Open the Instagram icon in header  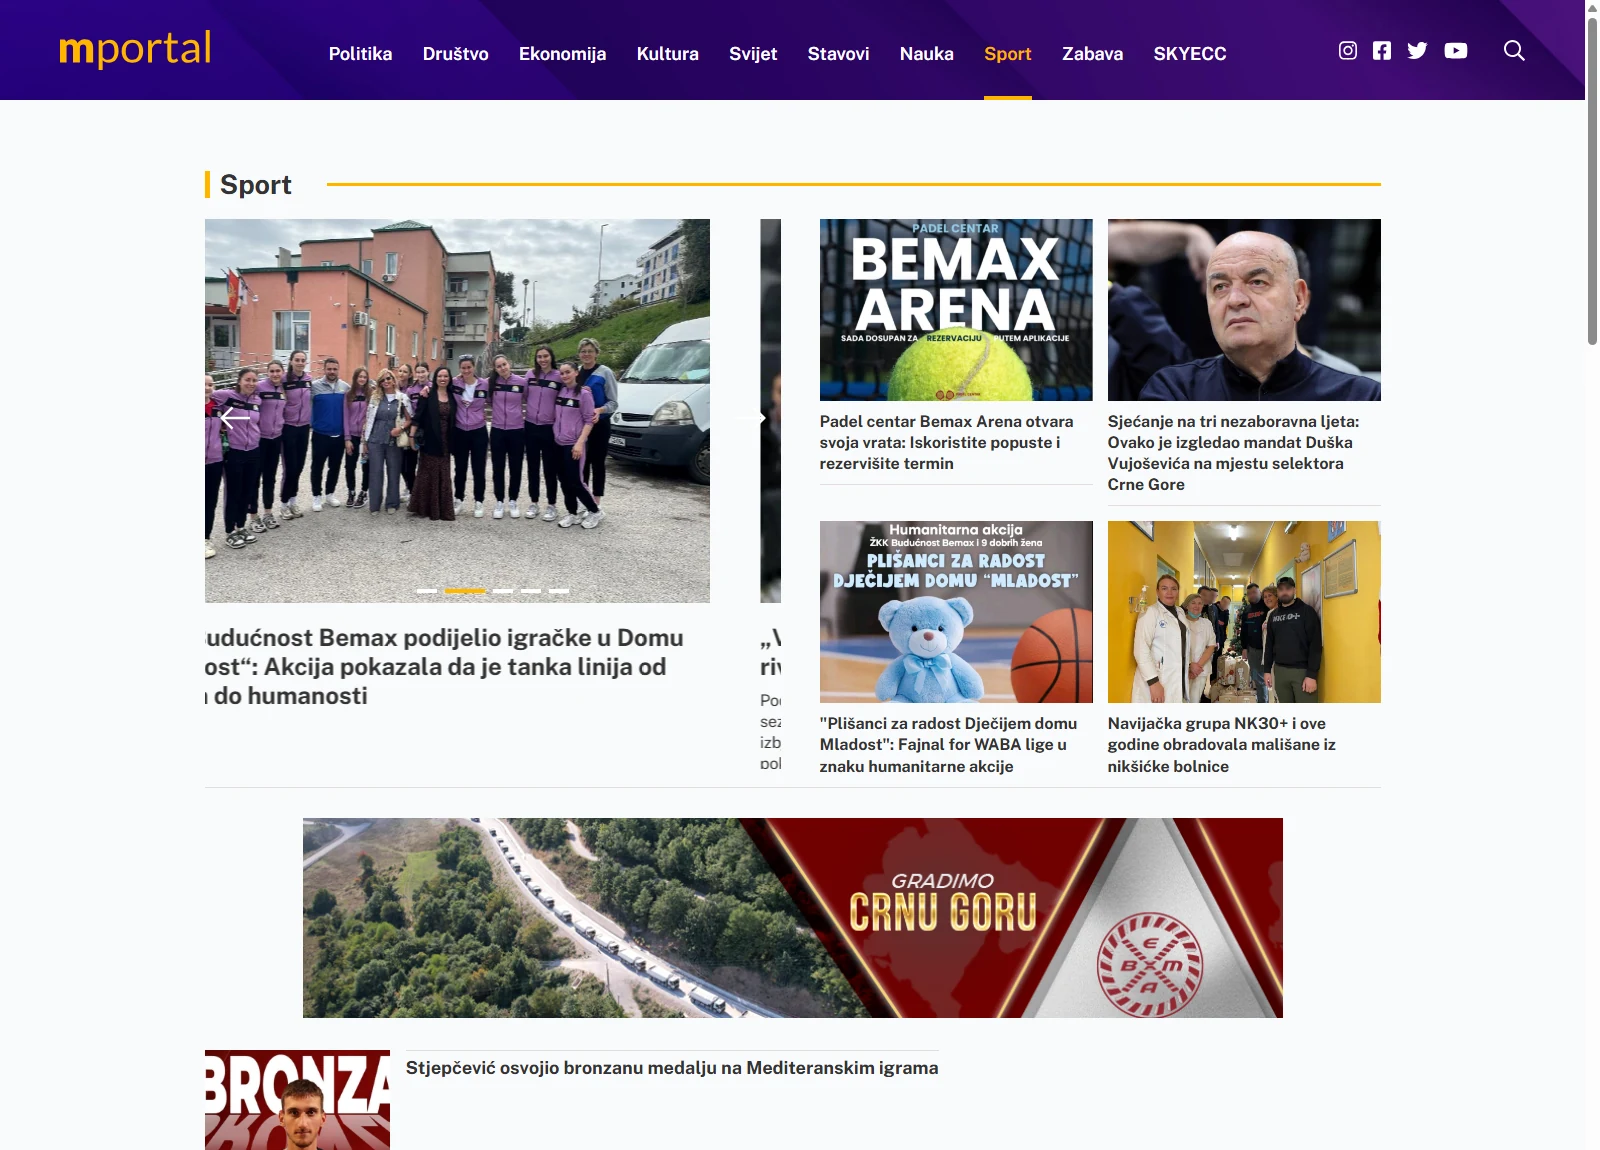click(1348, 51)
